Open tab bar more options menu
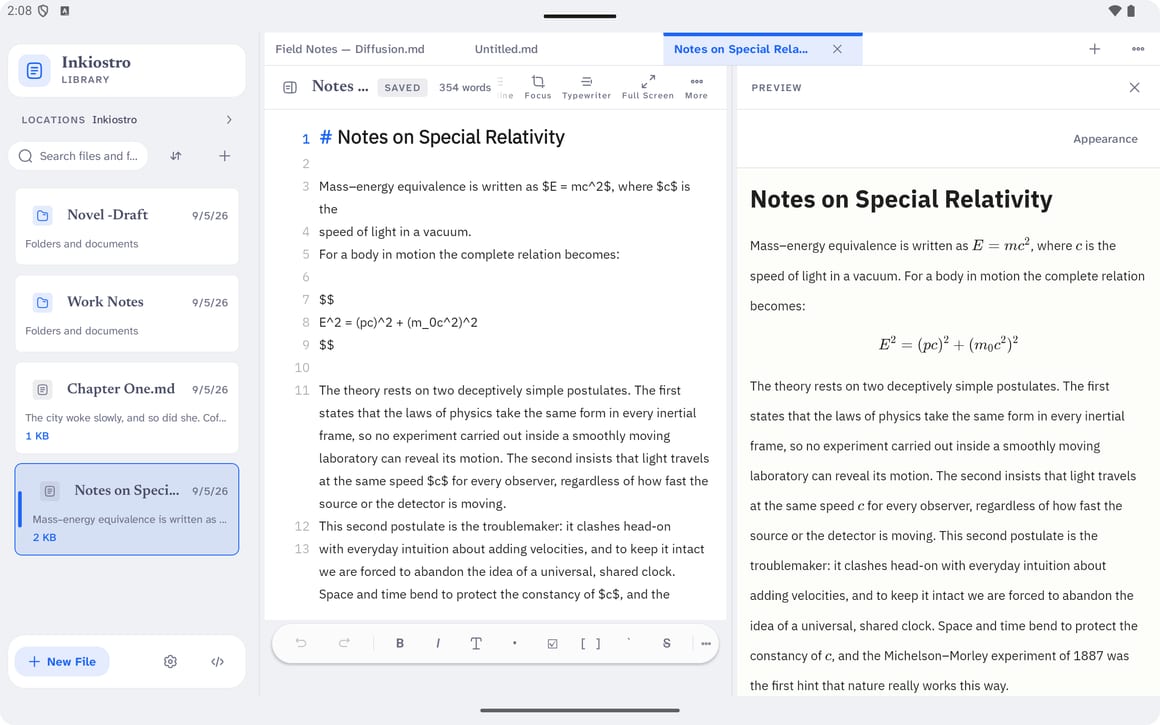This screenshot has height=725, width=1160. pyautogui.click(x=1138, y=49)
